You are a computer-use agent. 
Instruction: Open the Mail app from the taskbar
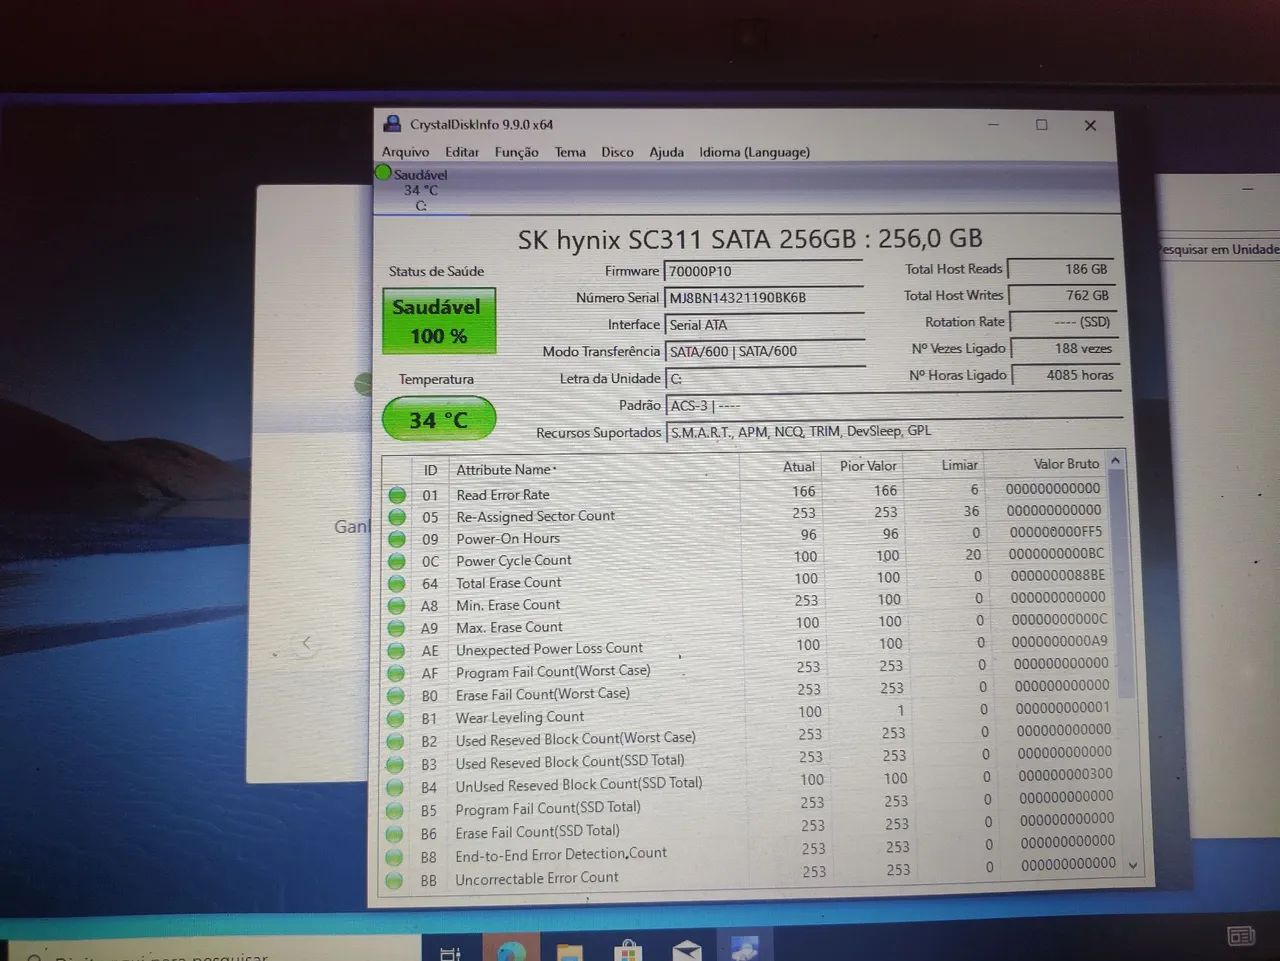tap(686, 950)
